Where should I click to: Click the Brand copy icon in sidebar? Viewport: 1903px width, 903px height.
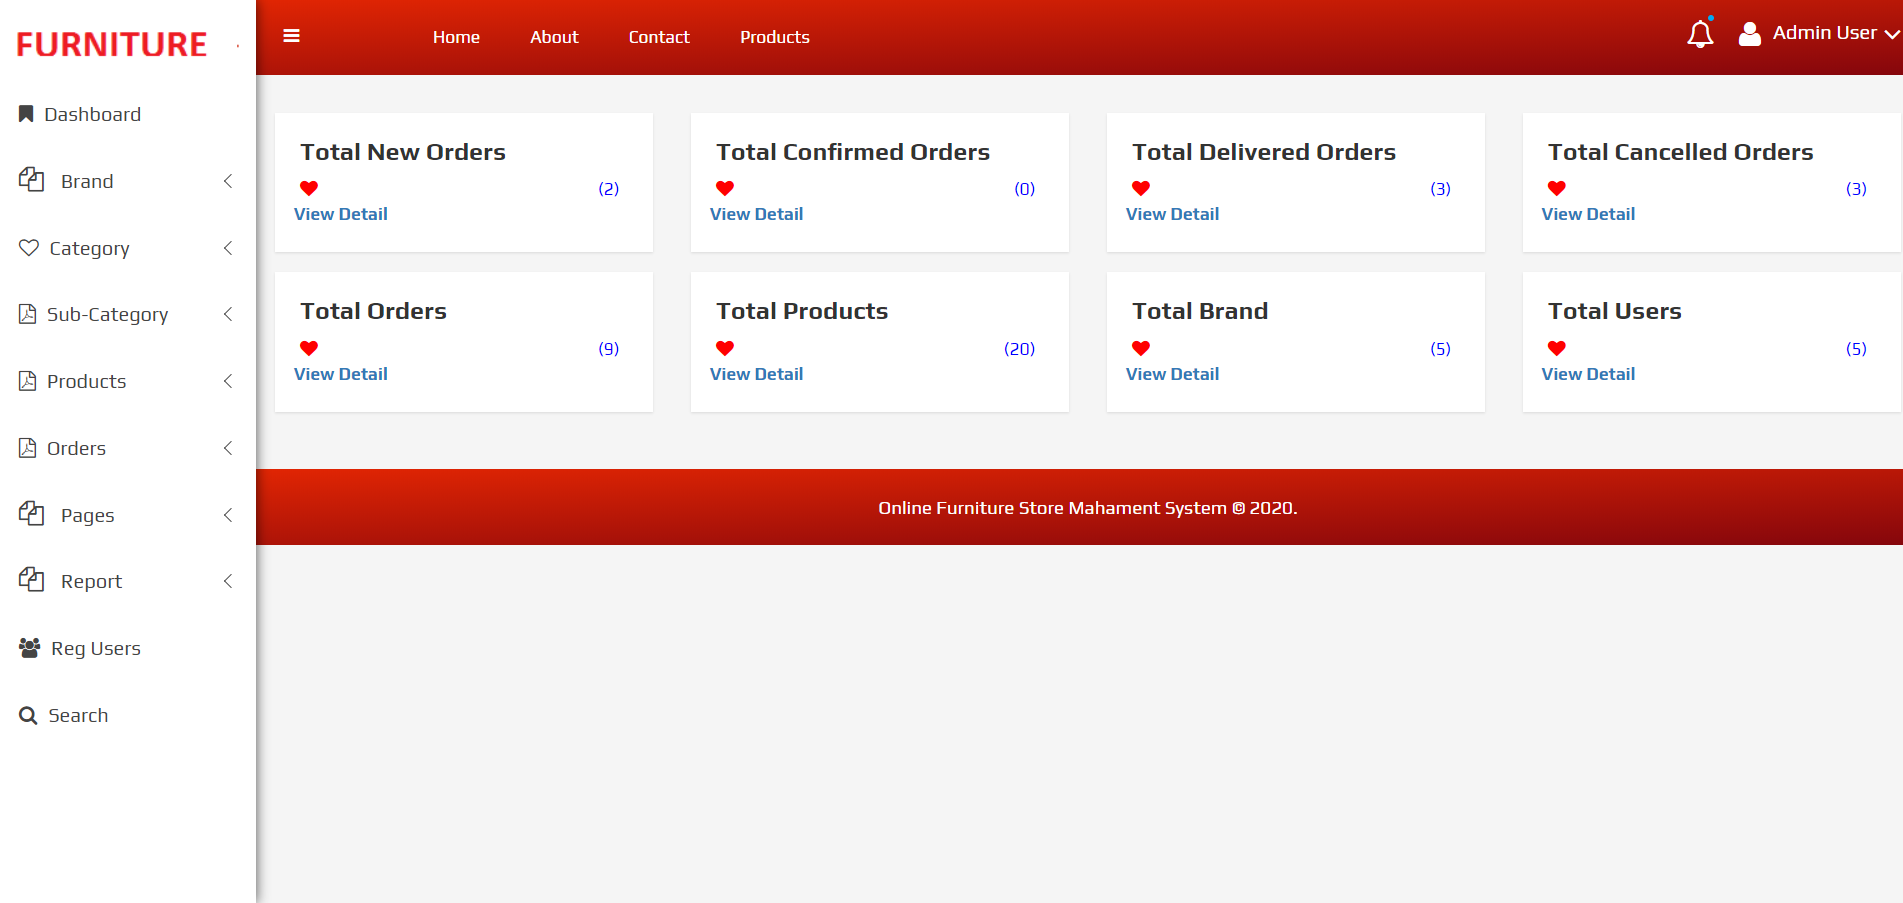coord(31,180)
